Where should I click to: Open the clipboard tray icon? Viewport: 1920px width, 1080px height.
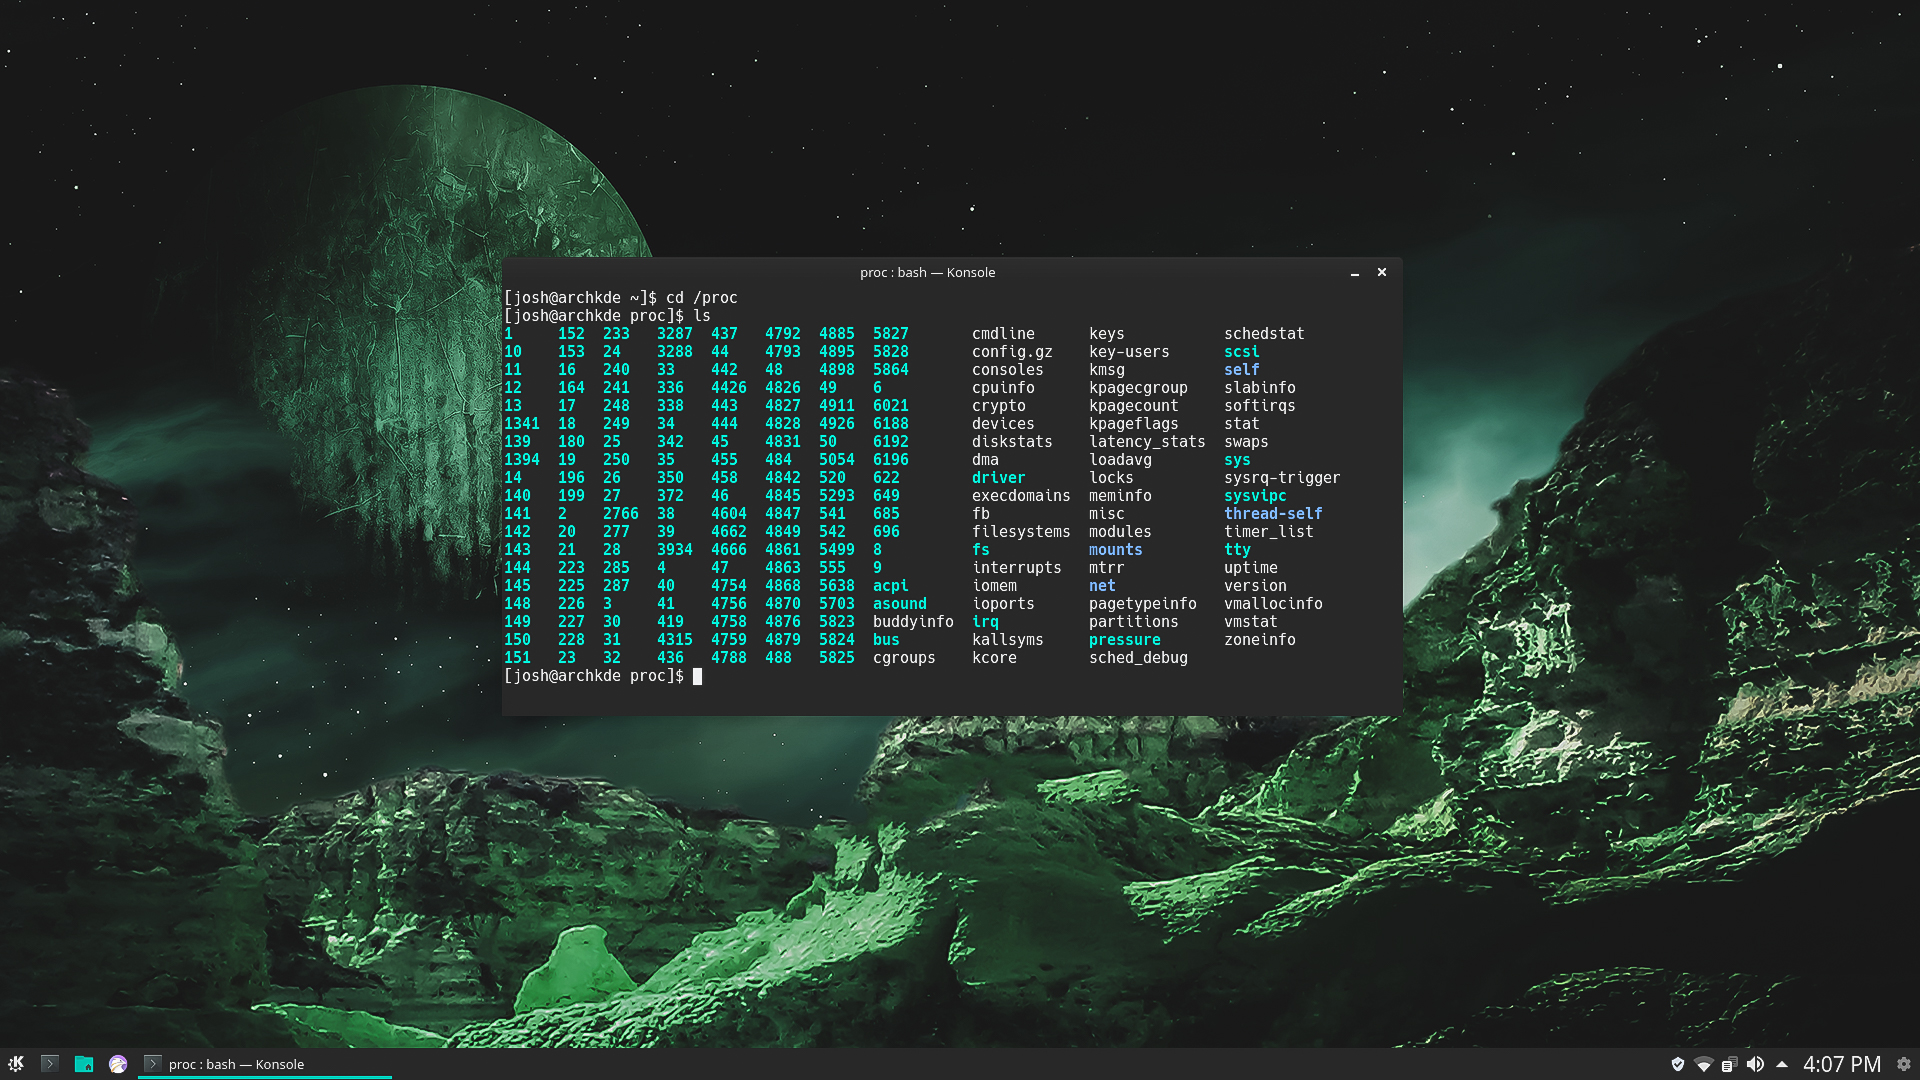click(1729, 1064)
